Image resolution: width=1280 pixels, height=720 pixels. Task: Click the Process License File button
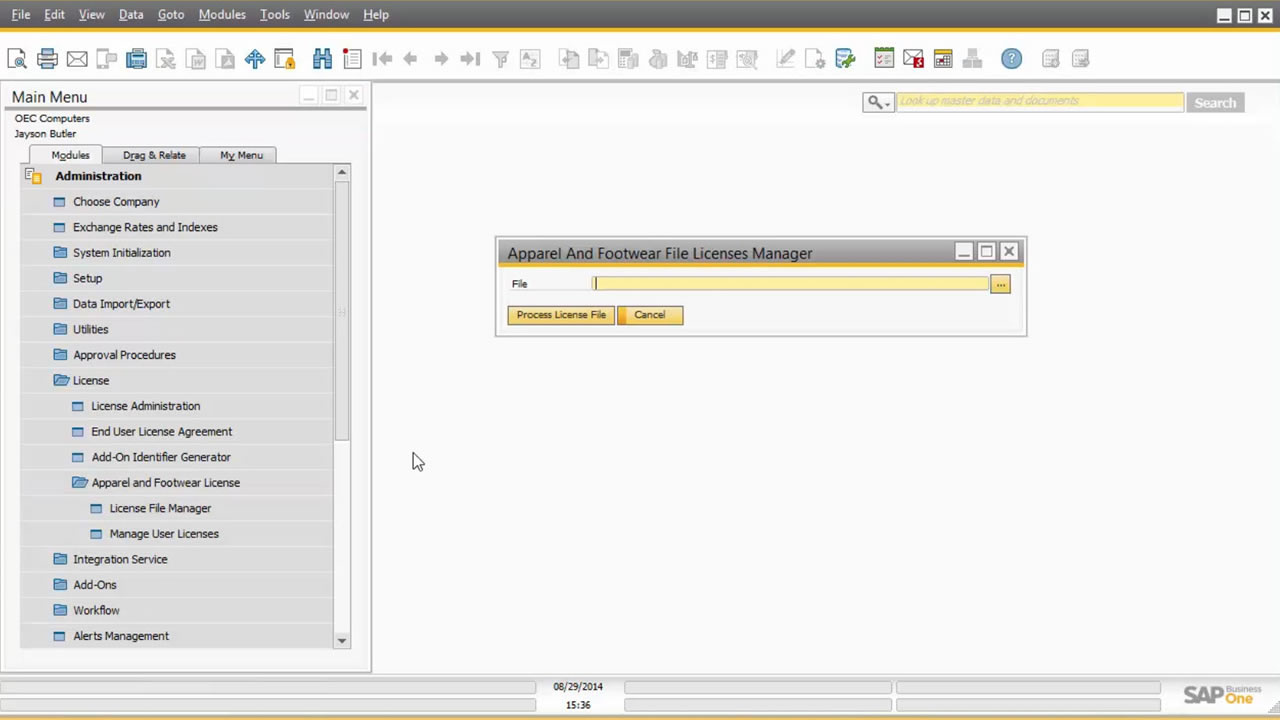[561, 315]
